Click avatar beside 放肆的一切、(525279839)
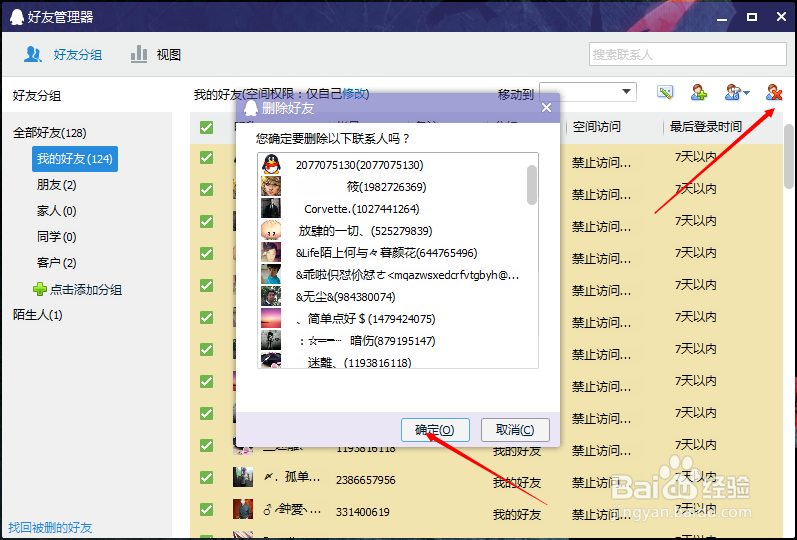The width and height of the screenshot is (797, 540). [271, 230]
